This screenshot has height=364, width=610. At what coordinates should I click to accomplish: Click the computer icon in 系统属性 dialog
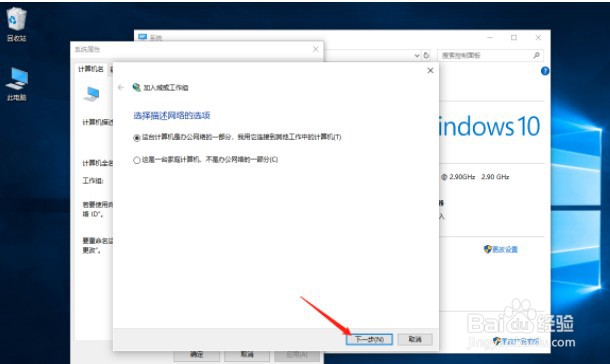(92, 94)
